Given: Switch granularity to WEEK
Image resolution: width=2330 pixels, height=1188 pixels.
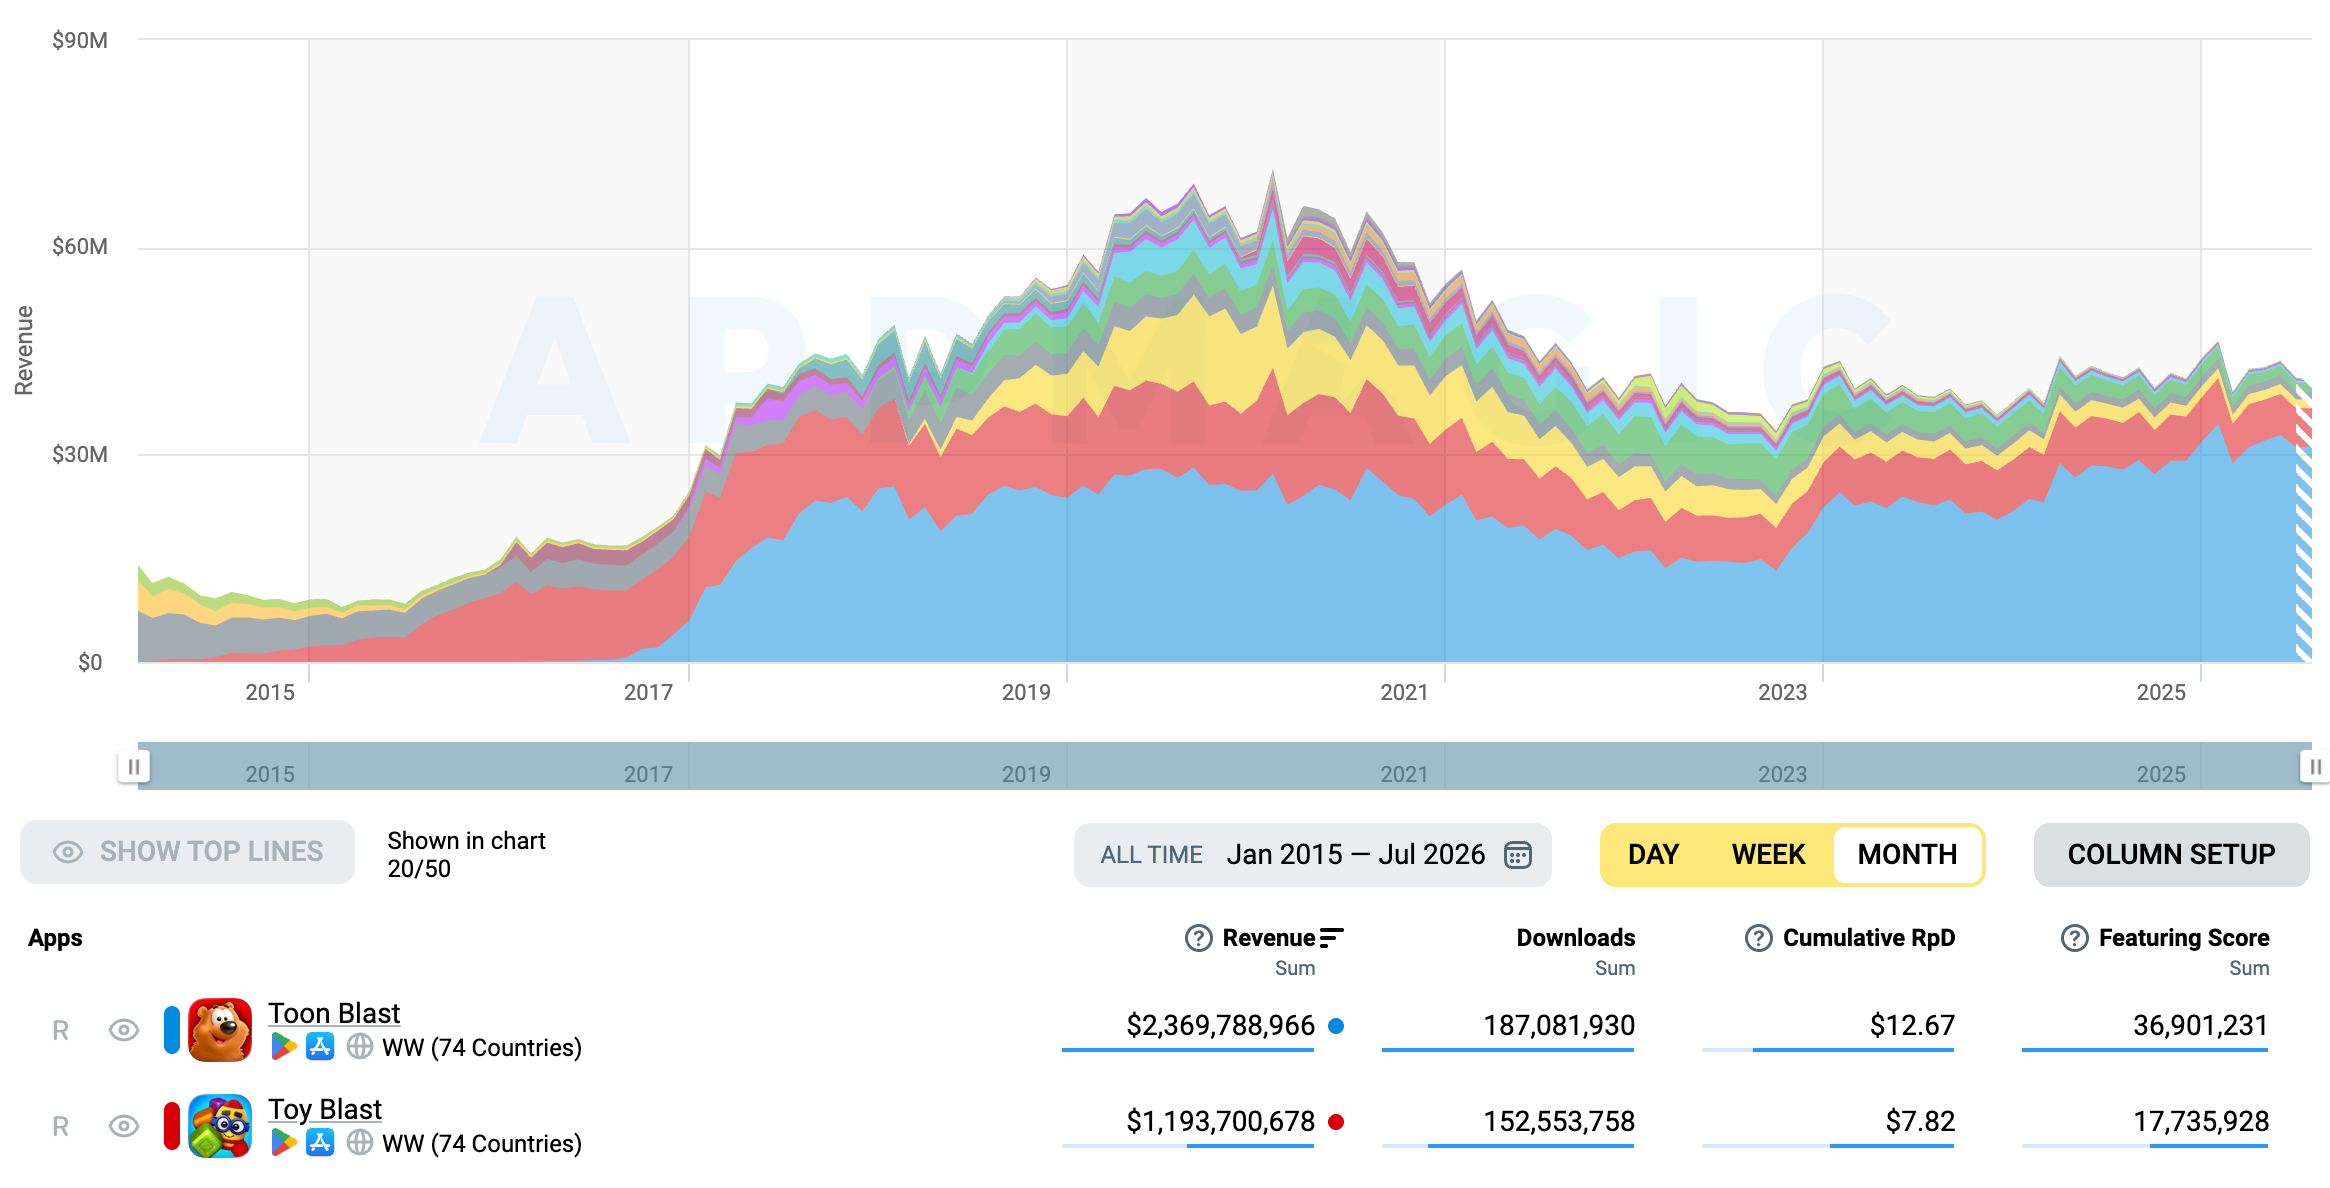Looking at the screenshot, I should tap(1768, 855).
